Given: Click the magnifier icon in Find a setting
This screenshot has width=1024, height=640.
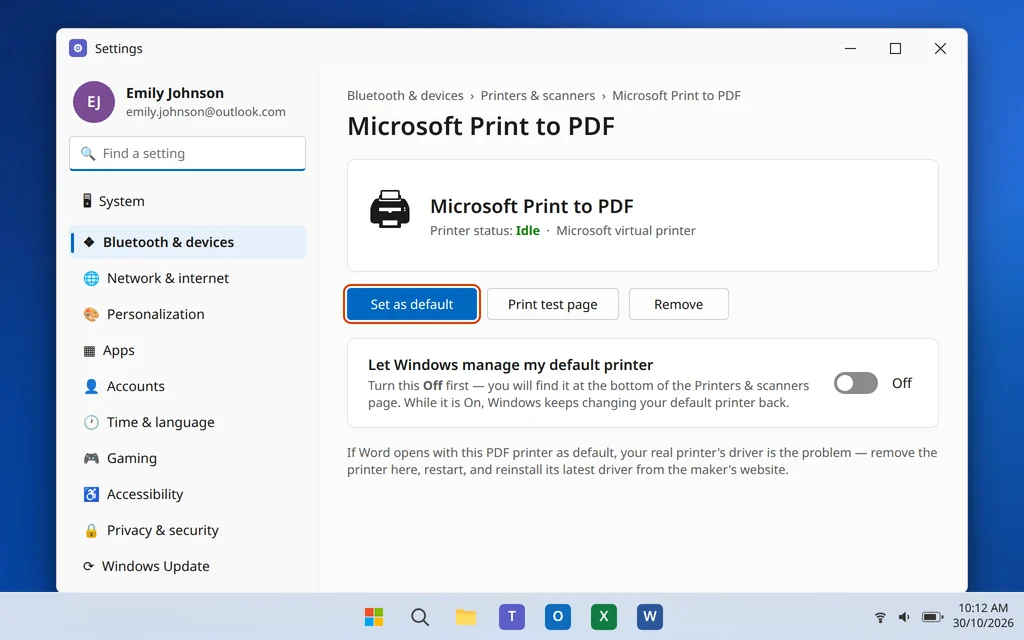Looking at the screenshot, I should click(x=88, y=153).
